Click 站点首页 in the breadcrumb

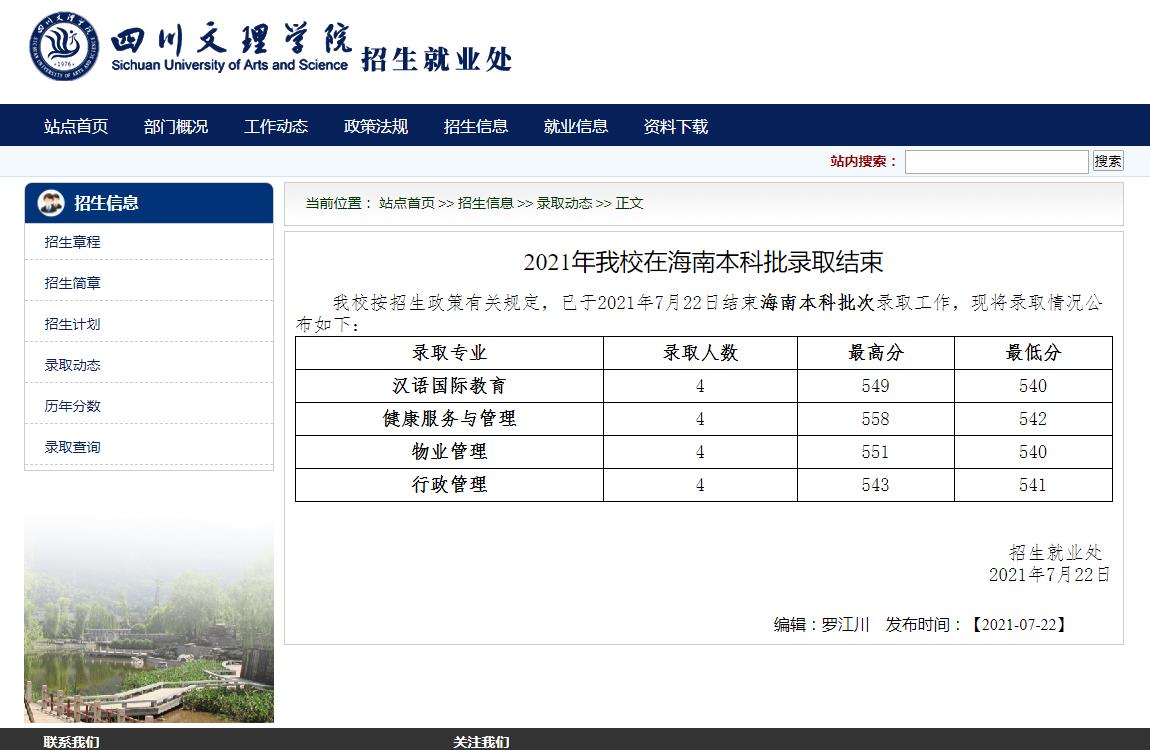click(407, 203)
